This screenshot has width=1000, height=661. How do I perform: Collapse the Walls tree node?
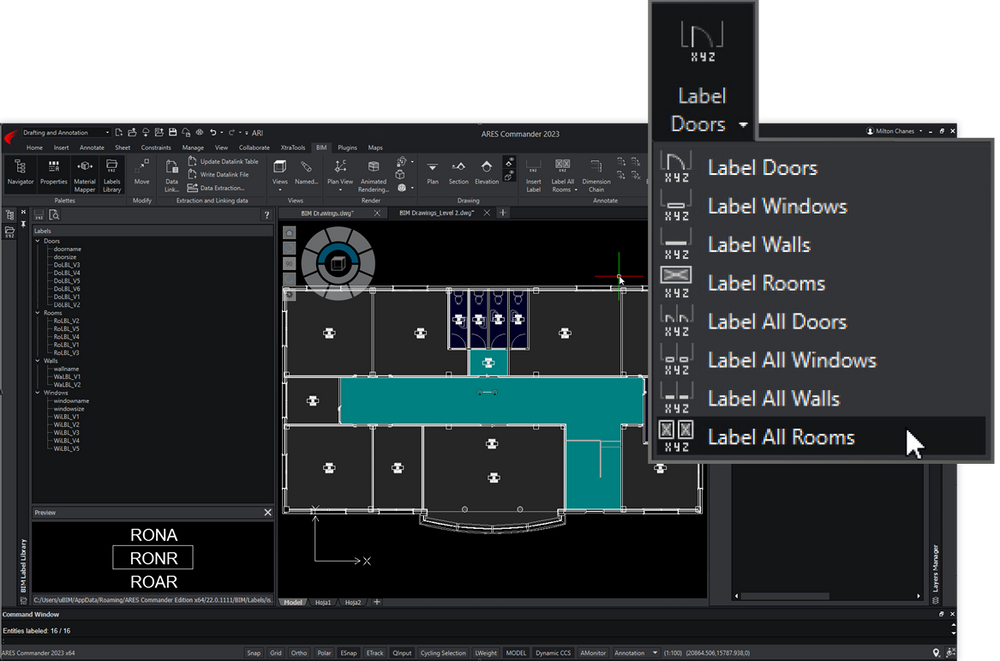point(38,360)
